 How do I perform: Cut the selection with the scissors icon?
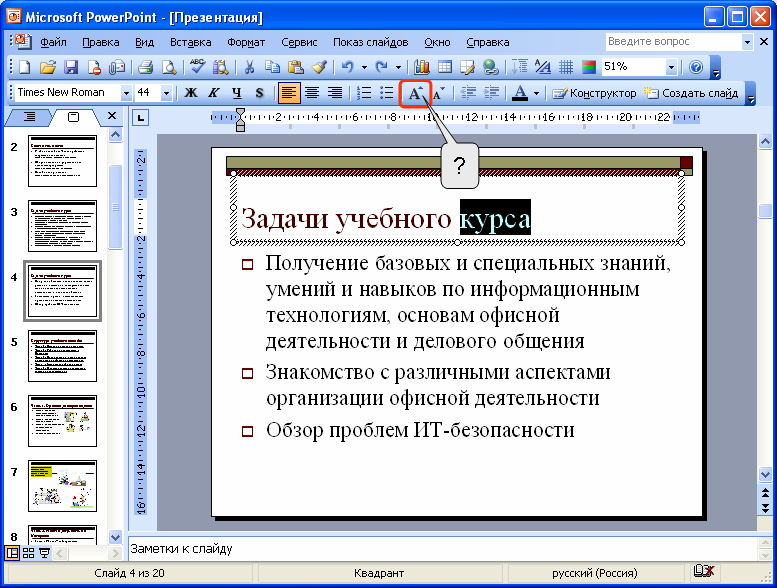tap(249, 67)
